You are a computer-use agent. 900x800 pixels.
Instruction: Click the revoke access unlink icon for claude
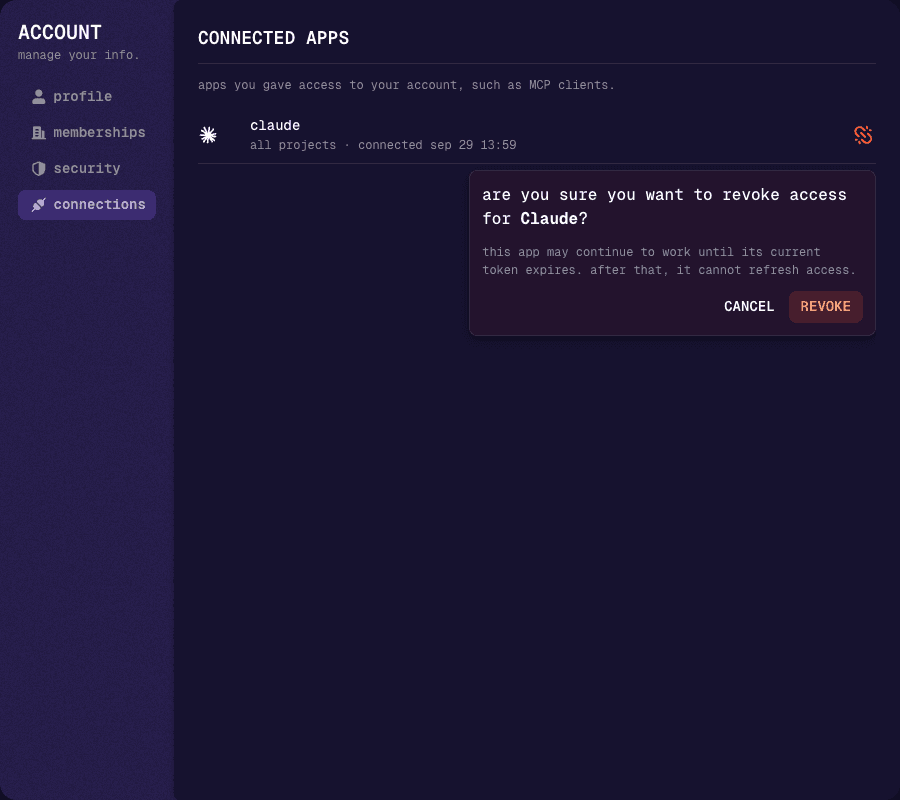tap(863, 135)
